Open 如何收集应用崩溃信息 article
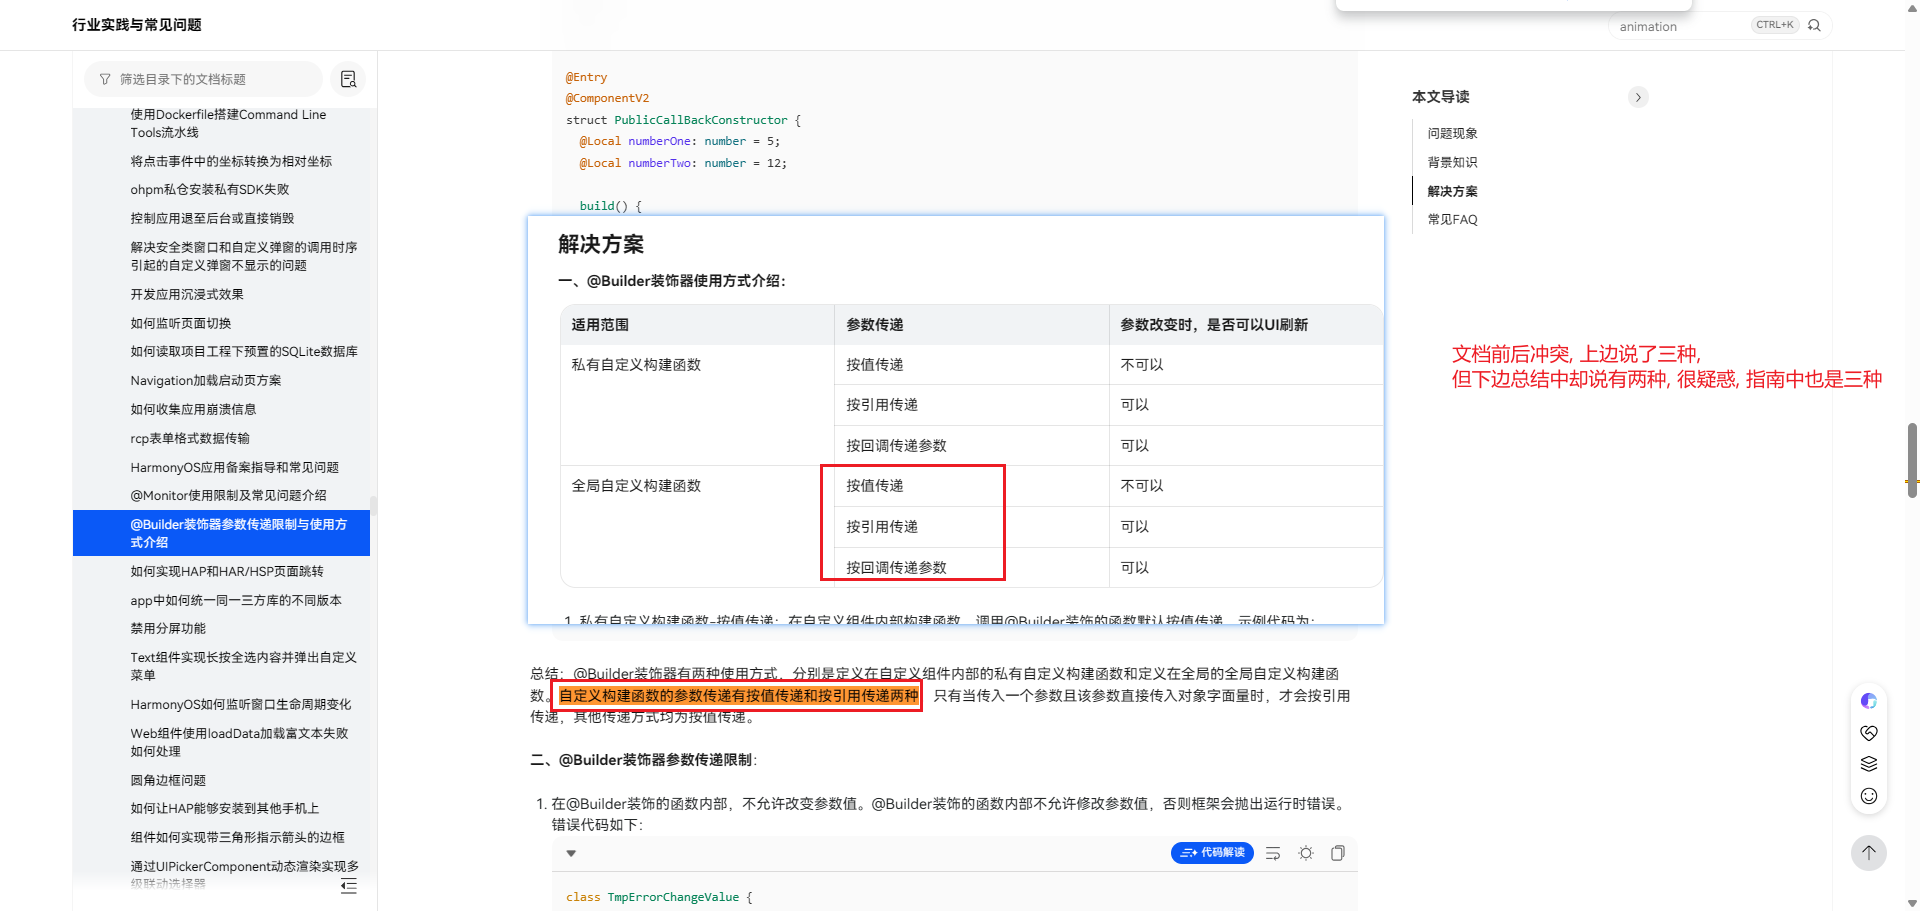This screenshot has height=911, width=1920. click(x=193, y=409)
